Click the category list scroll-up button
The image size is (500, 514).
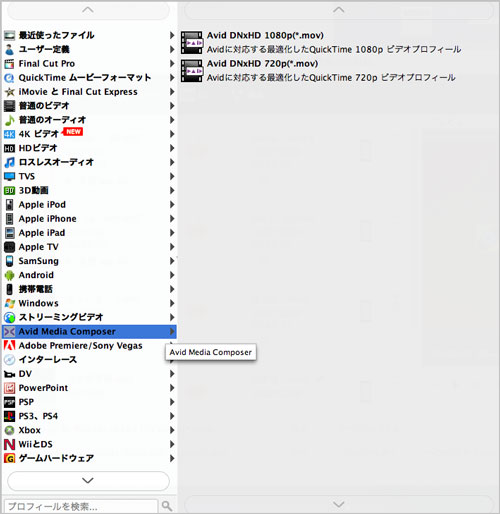[x=88, y=11]
